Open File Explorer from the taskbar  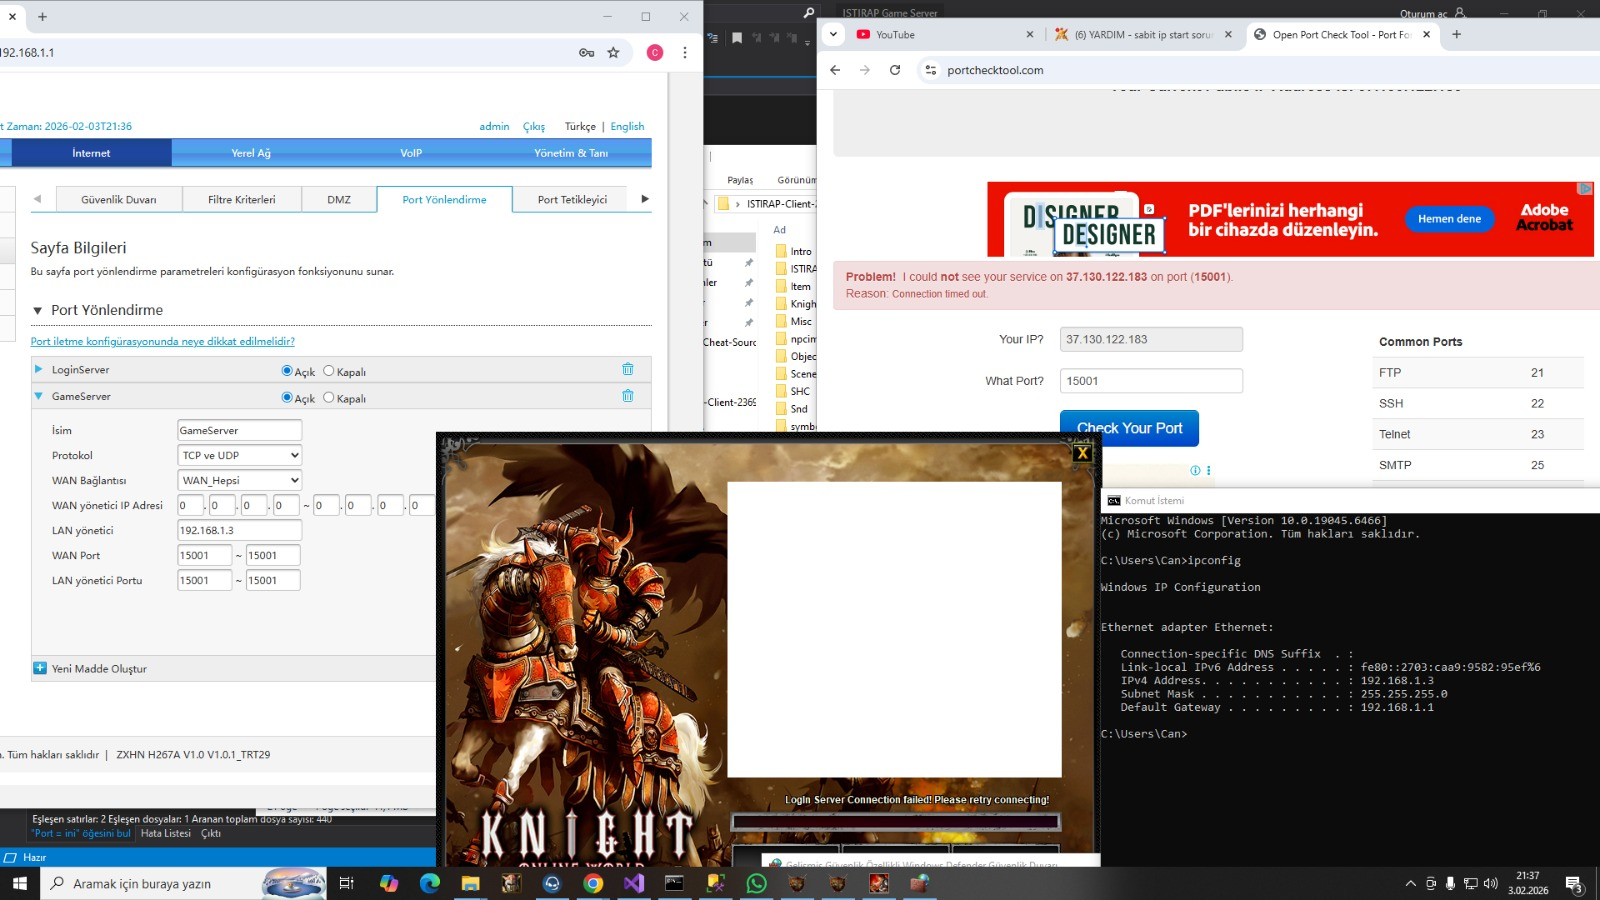pos(470,883)
